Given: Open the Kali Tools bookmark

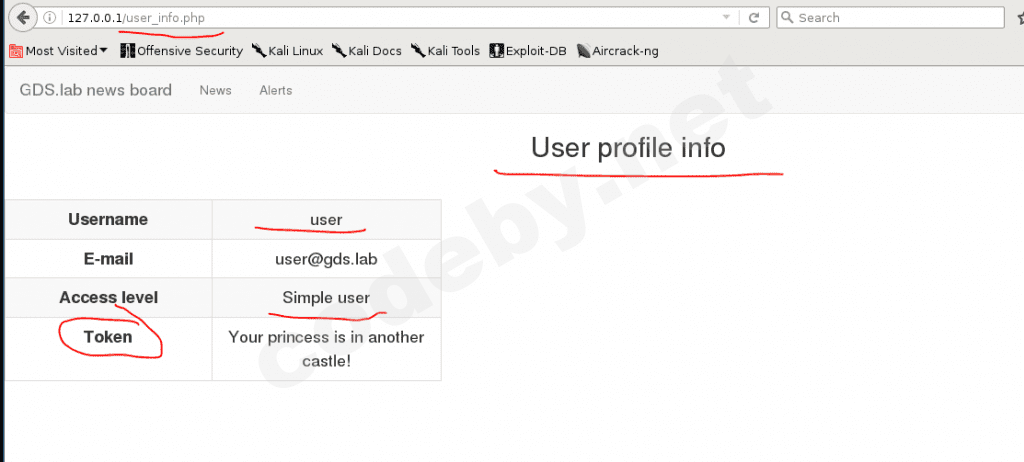Looking at the screenshot, I should pyautogui.click(x=445, y=50).
